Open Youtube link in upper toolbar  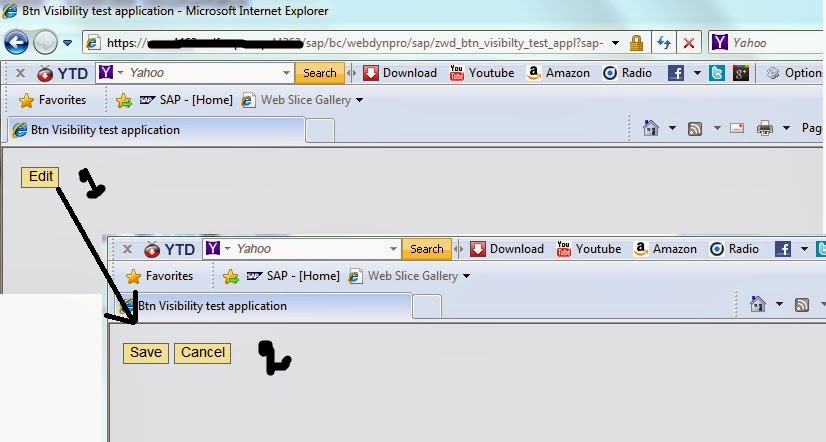tap(482, 73)
